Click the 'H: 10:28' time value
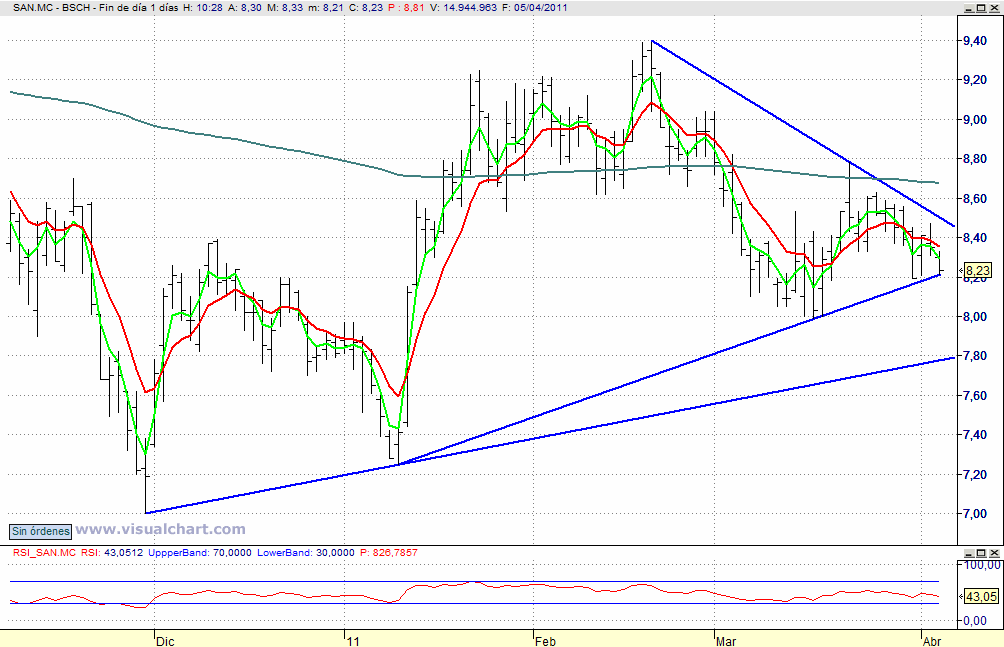Image resolution: width=1004 pixels, height=647 pixels. (x=202, y=8)
